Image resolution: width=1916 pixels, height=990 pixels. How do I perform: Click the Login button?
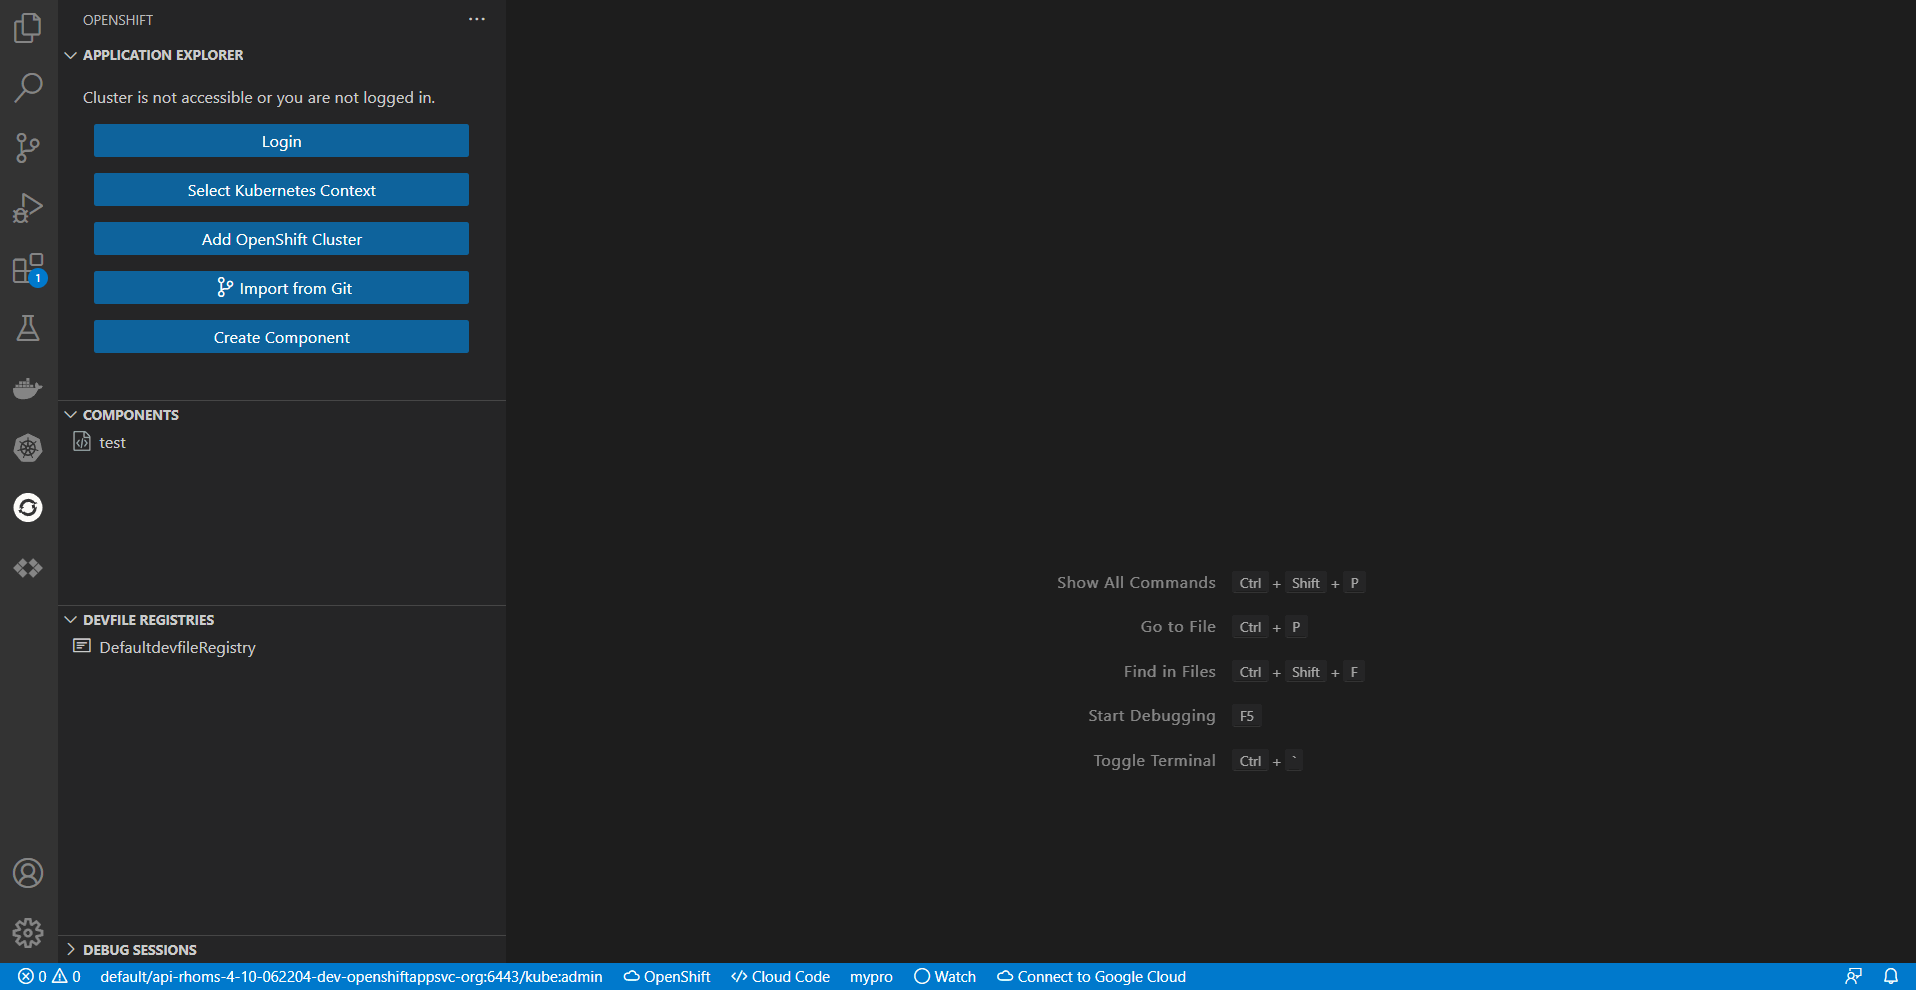pos(281,141)
